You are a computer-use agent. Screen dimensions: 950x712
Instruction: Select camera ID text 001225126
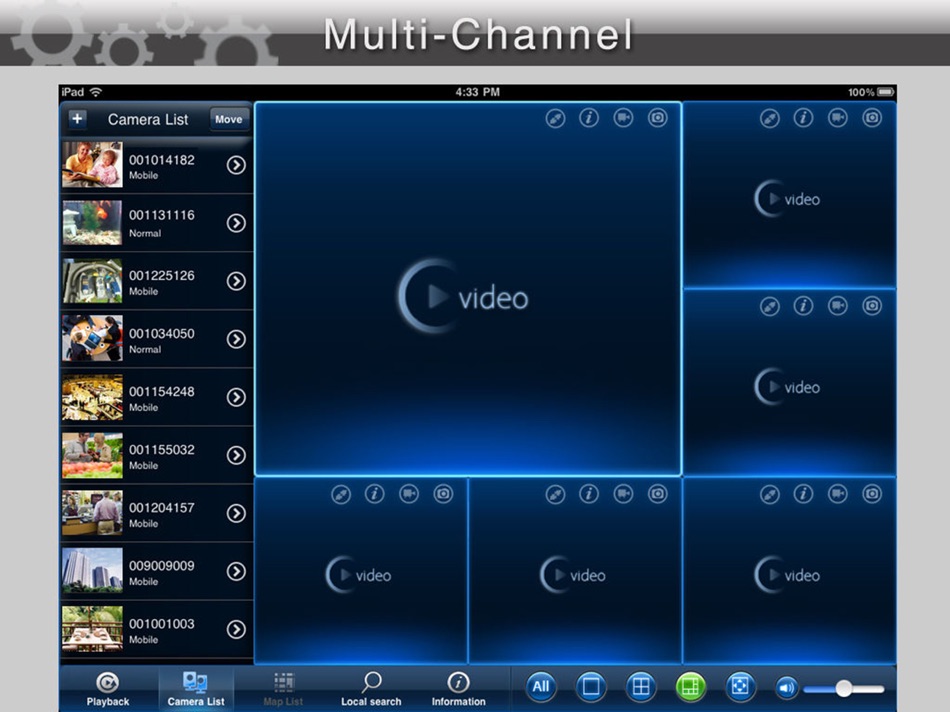point(162,275)
